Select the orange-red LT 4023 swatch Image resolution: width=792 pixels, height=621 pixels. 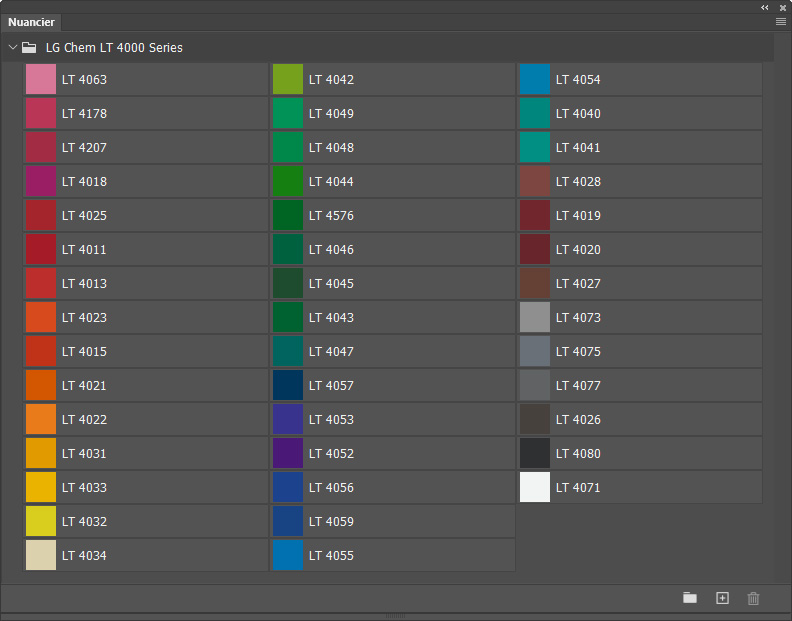[41, 317]
